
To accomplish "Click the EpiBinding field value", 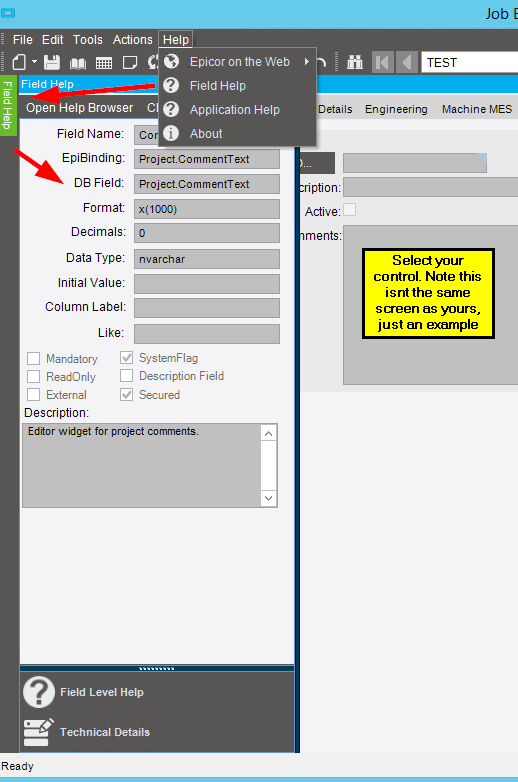I will pyautogui.click(x=207, y=159).
